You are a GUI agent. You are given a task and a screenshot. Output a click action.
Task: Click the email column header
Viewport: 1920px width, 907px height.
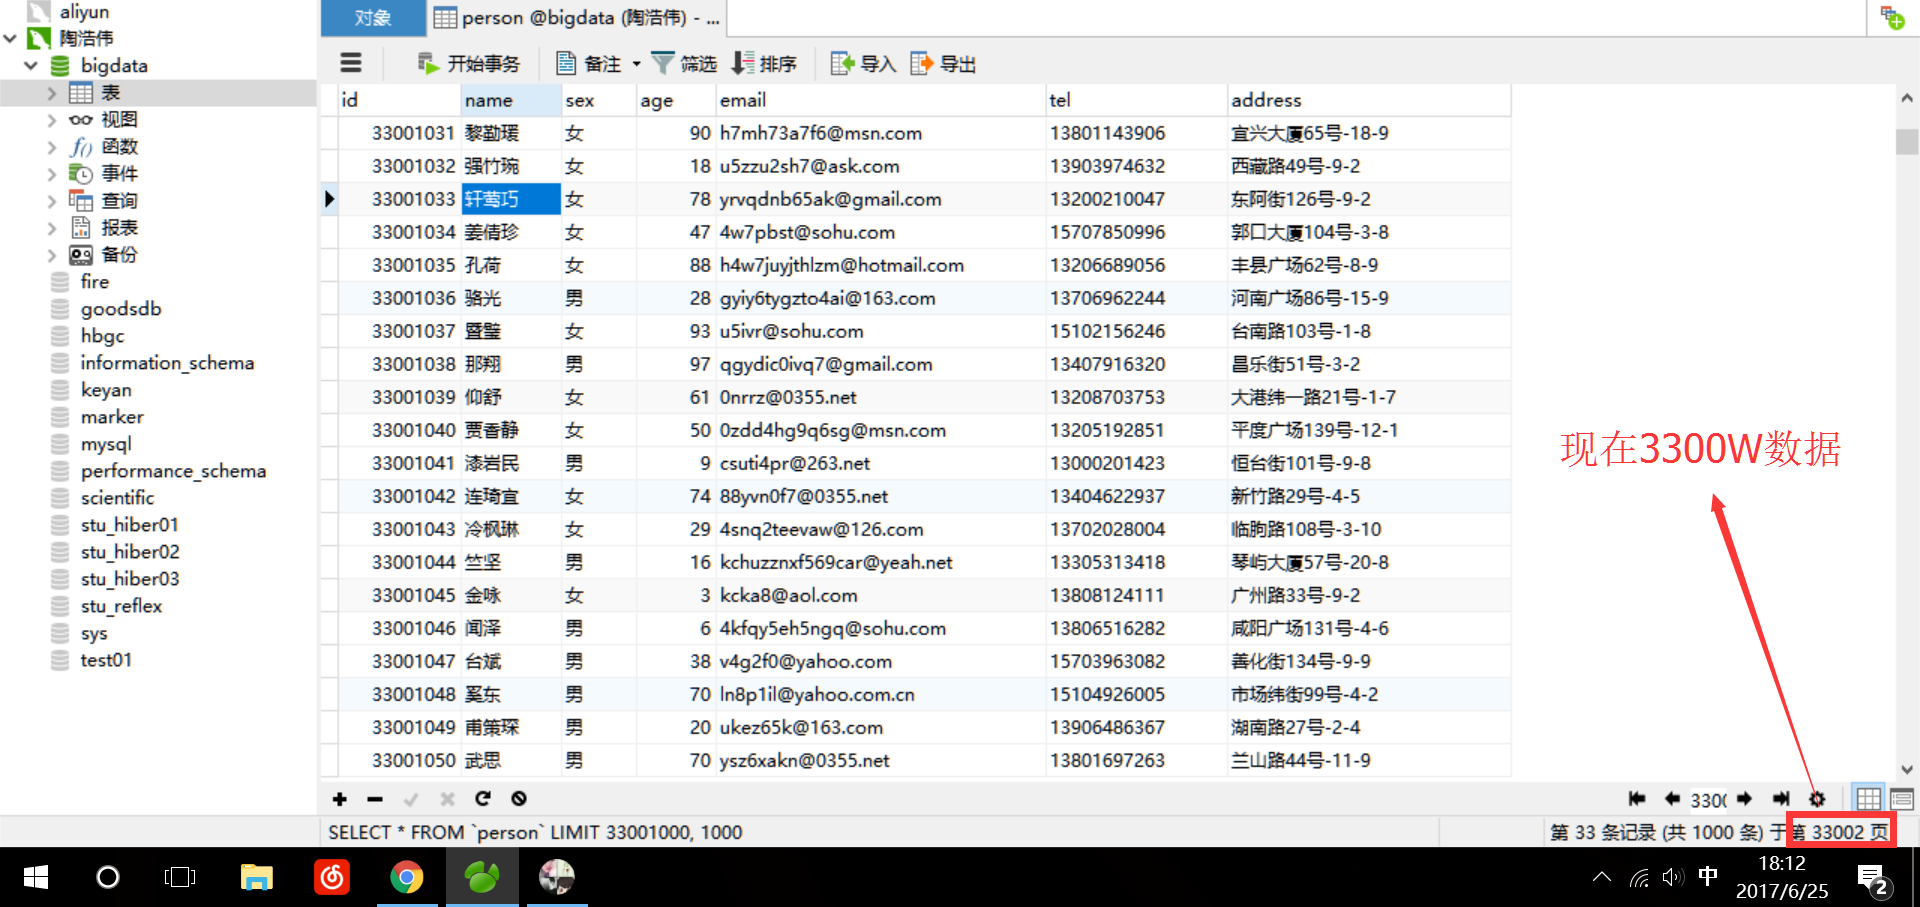pos(880,100)
